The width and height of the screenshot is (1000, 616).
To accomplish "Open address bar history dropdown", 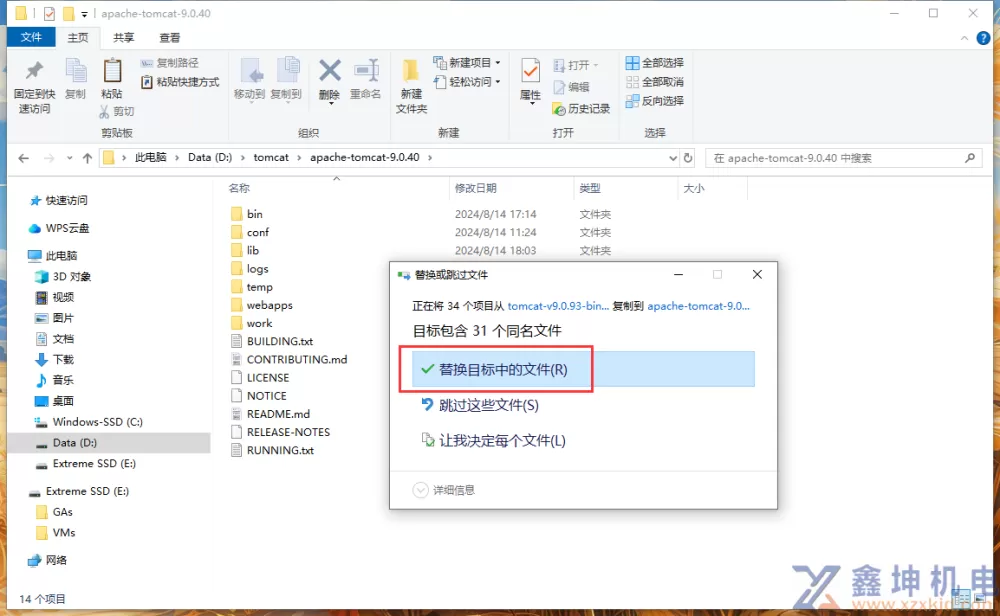I will (673, 158).
